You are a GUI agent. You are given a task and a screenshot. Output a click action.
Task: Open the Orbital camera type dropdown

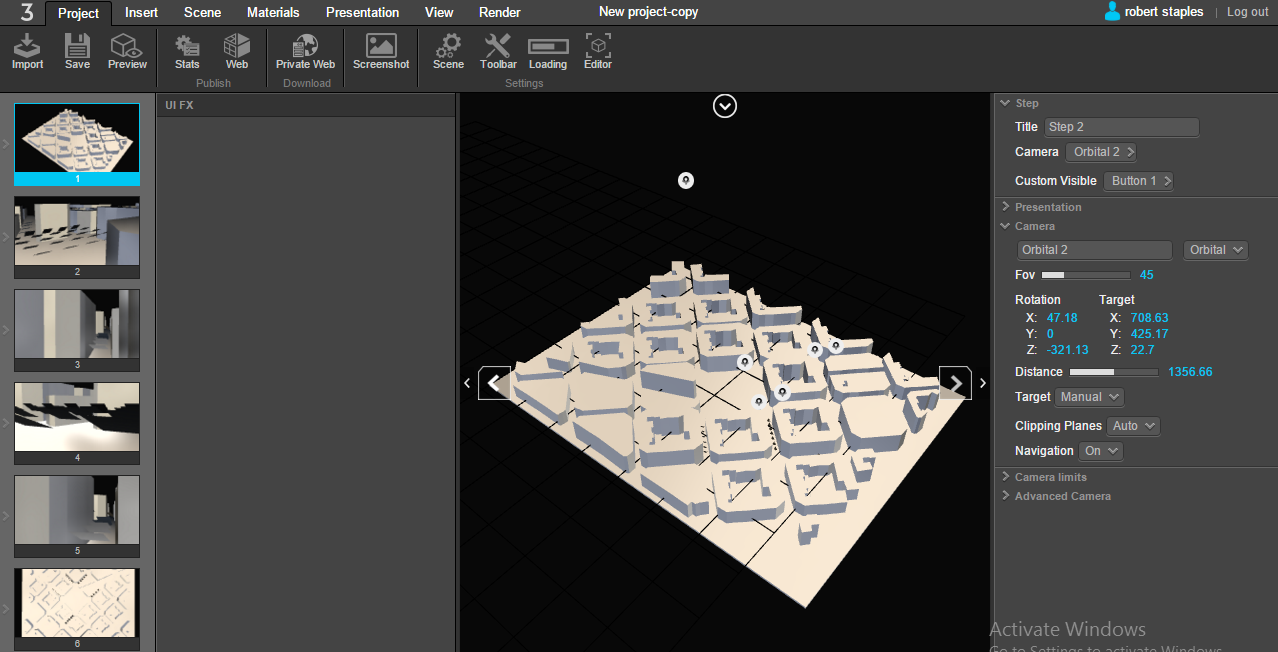(x=1215, y=250)
